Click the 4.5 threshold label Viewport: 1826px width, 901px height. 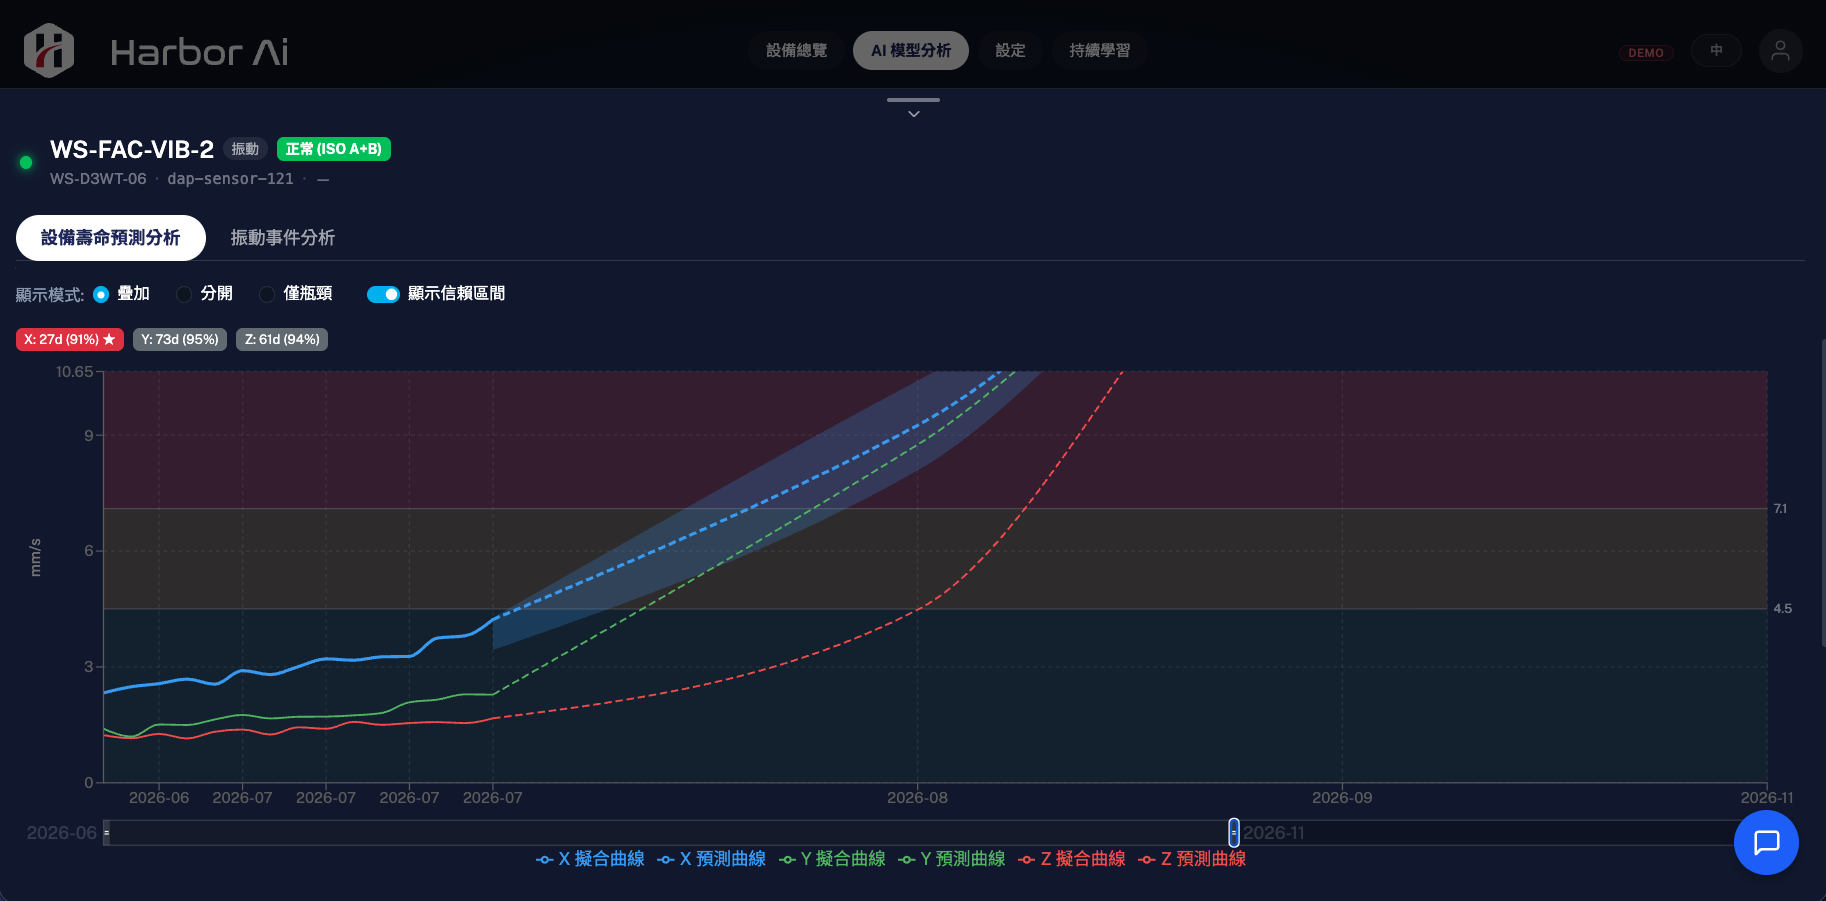[x=1782, y=609]
